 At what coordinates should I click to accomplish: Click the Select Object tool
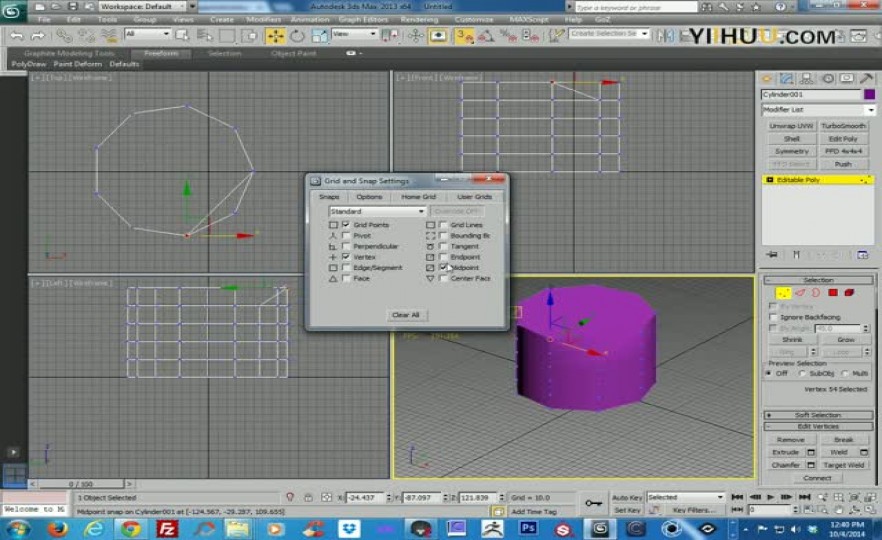click(x=182, y=36)
